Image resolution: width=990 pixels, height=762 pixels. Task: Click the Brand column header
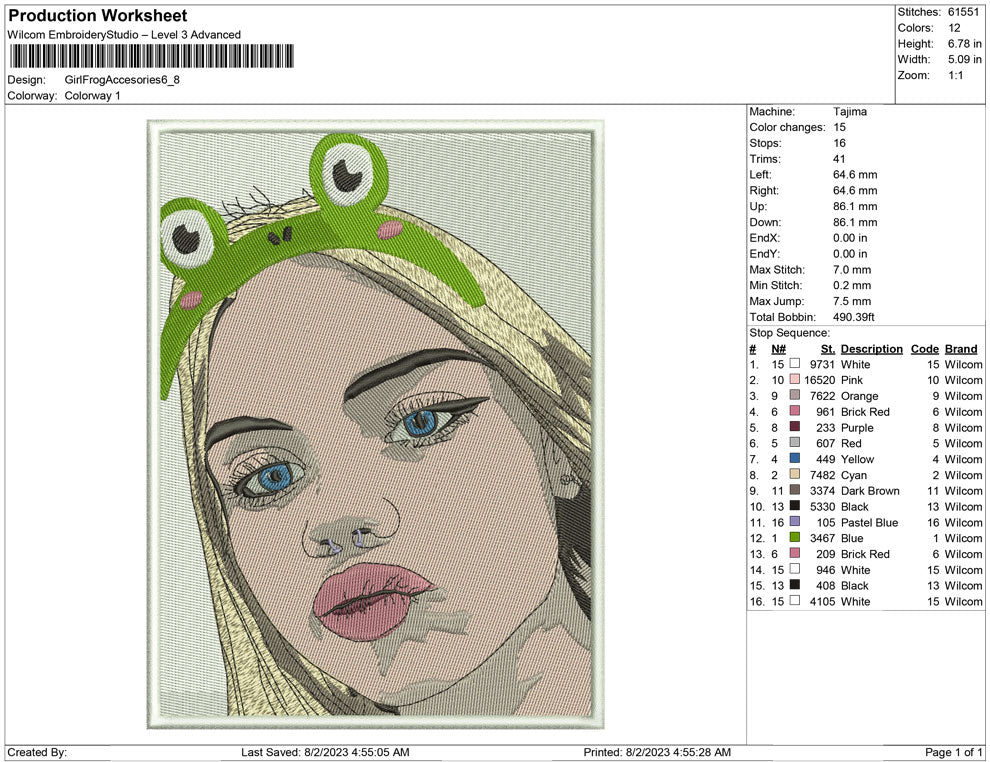coord(960,349)
